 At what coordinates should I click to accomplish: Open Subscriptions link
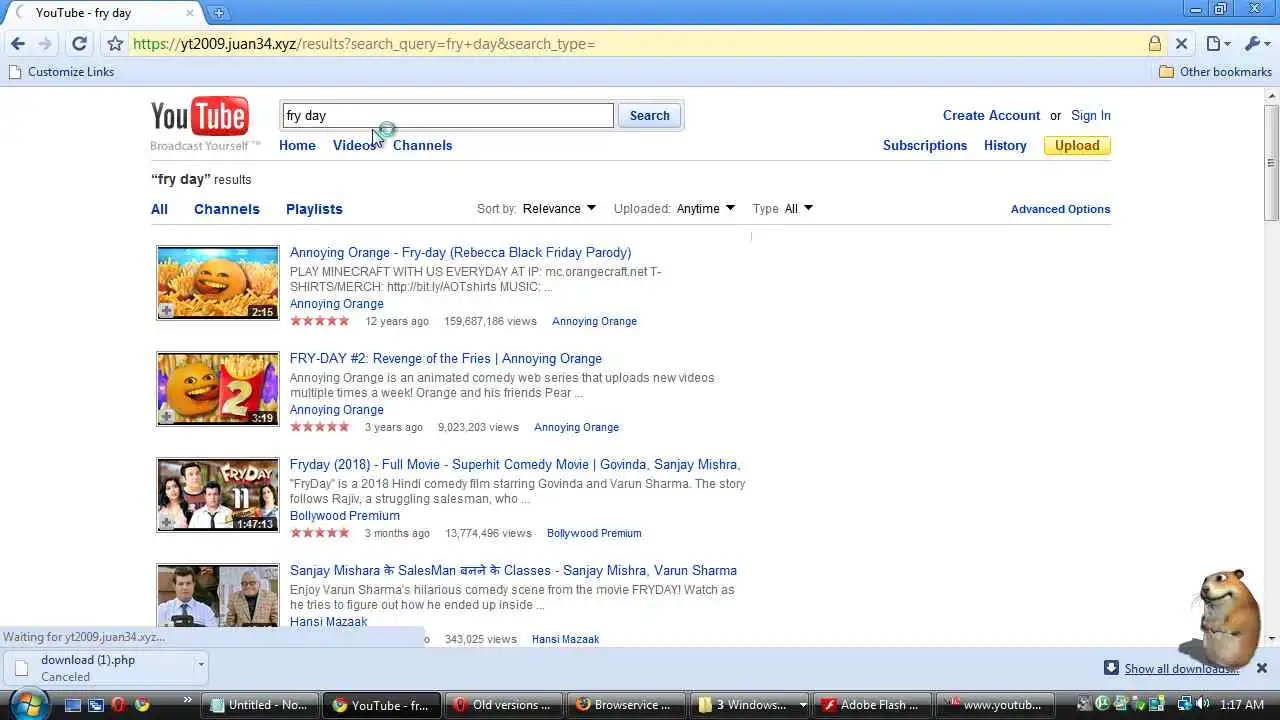tap(925, 145)
